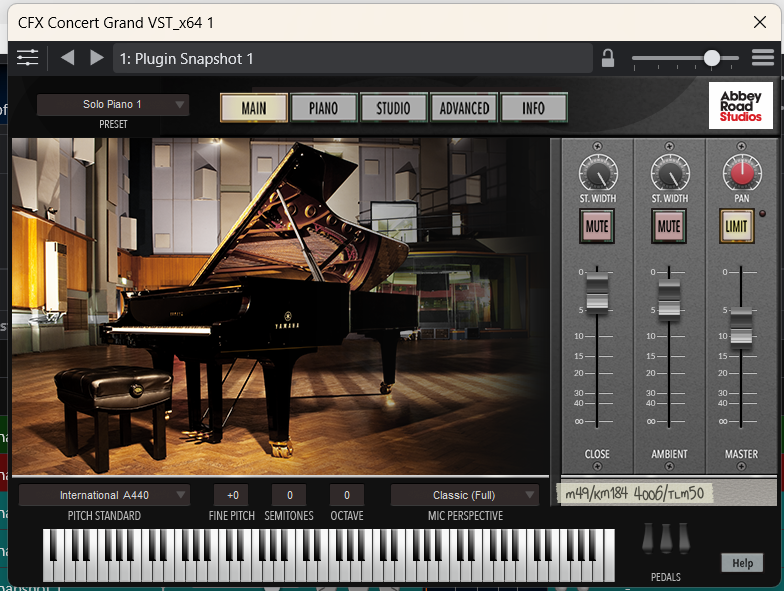Image resolution: width=784 pixels, height=591 pixels.
Task: Open the Help button
Action: click(x=742, y=563)
